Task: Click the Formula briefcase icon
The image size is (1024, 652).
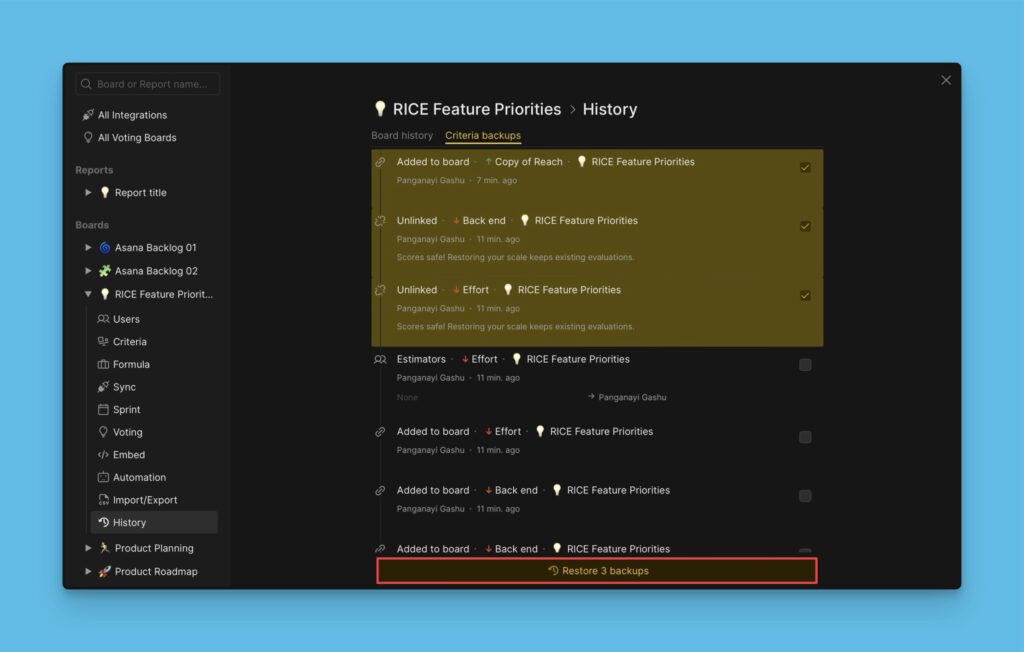Action: point(103,364)
